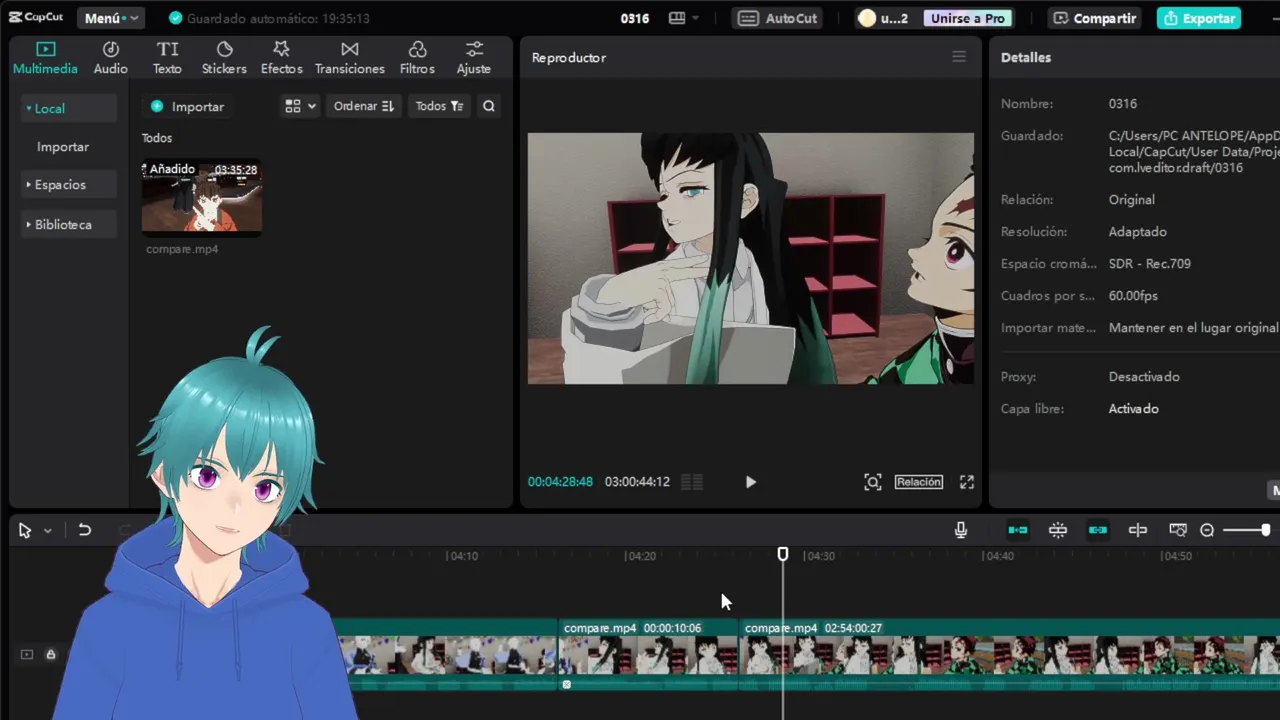Undo the last action
This screenshot has height=720, width=1280.
[85, 530]
